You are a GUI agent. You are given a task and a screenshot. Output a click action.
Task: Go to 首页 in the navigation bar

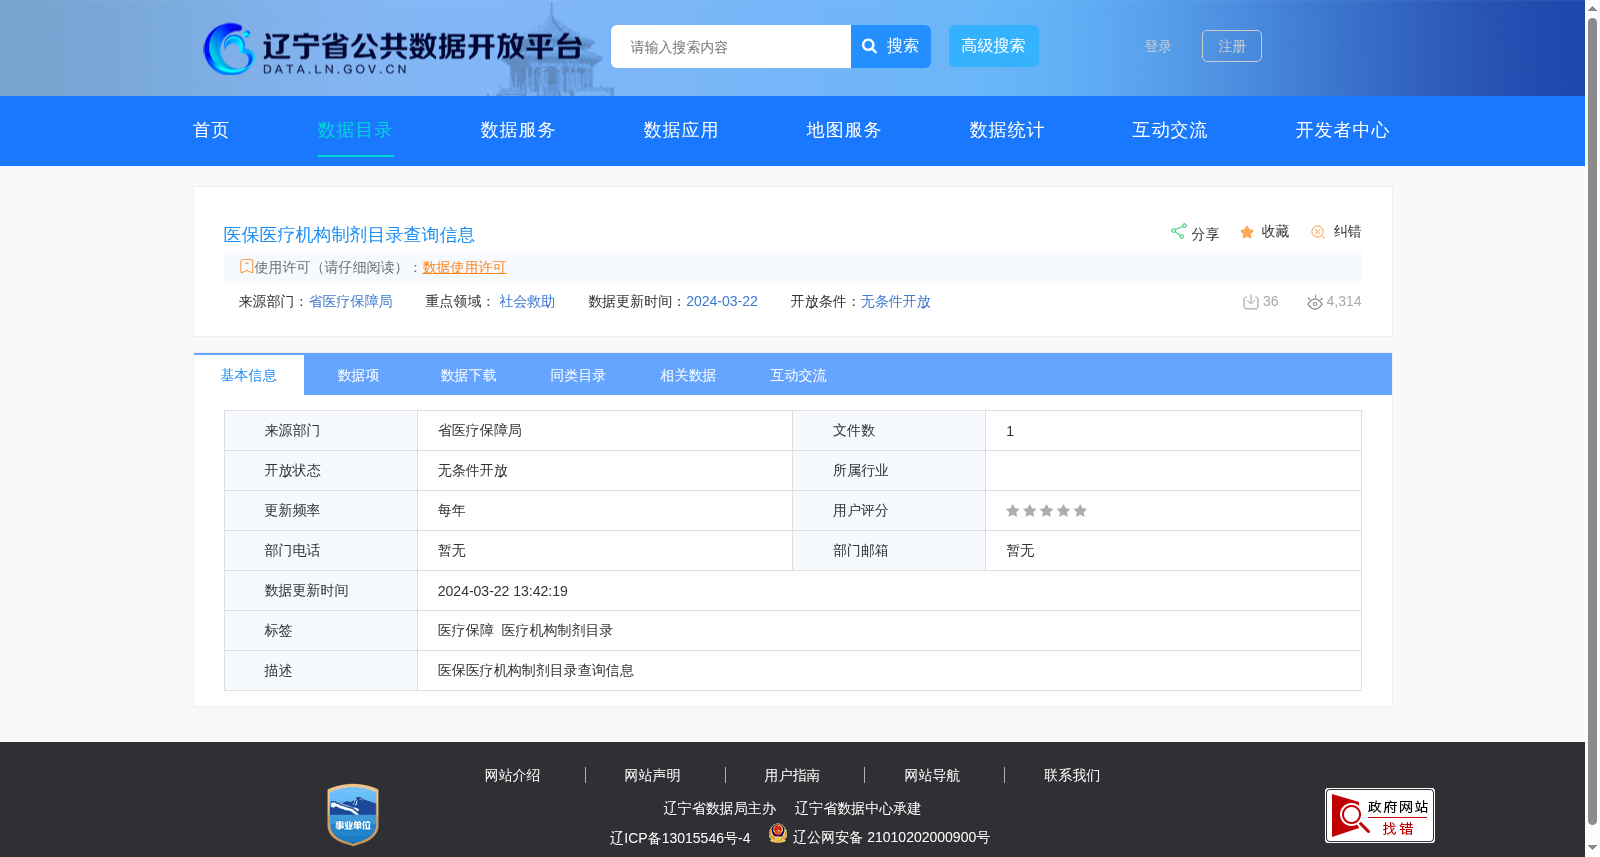[x=211, y=130]
